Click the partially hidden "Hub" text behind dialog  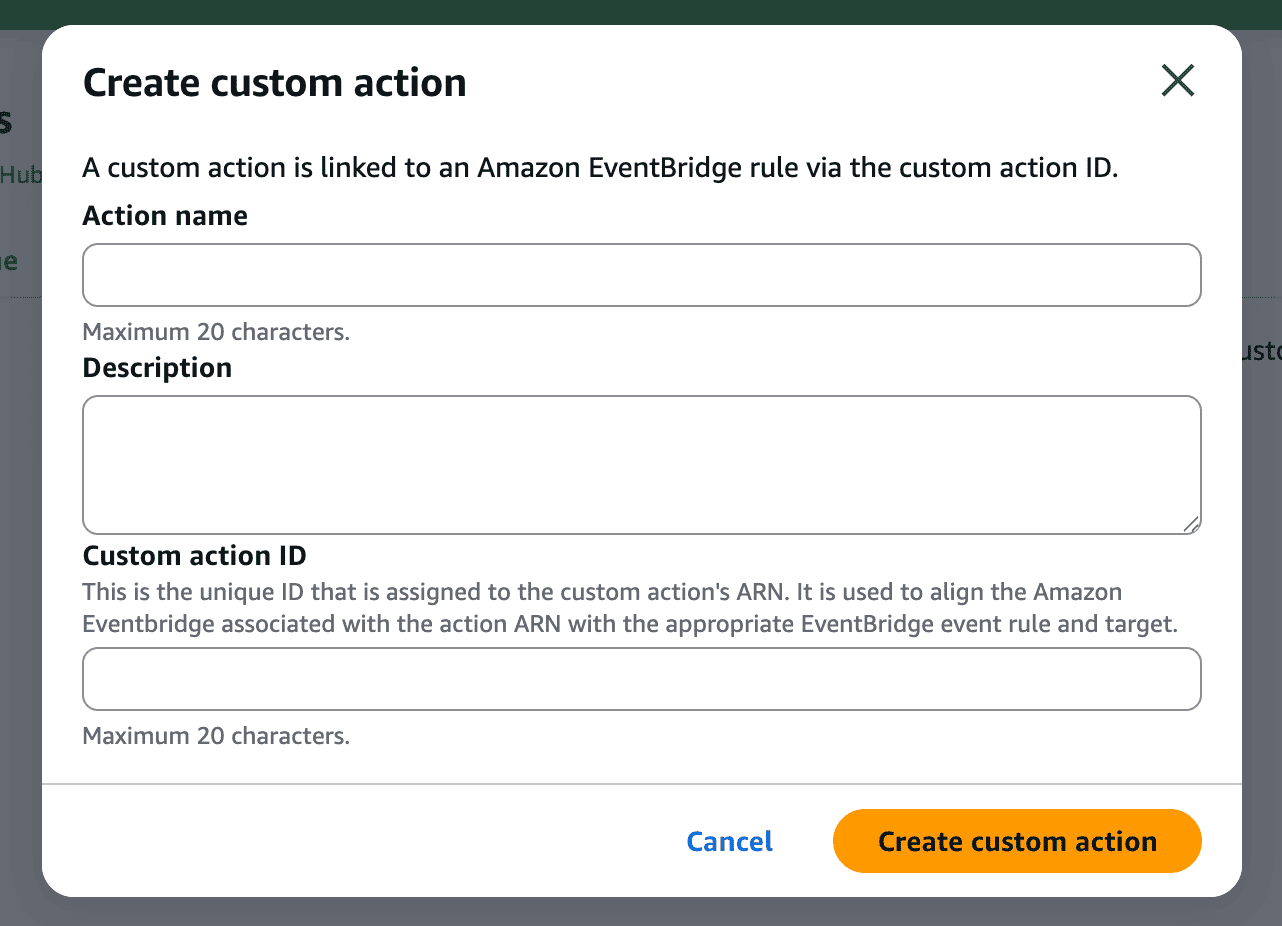(20, 175)
